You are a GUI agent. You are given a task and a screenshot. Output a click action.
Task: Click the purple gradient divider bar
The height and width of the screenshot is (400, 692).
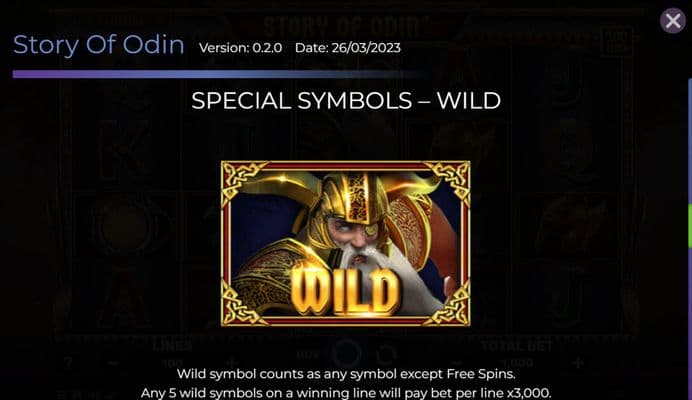pos(216,74)
